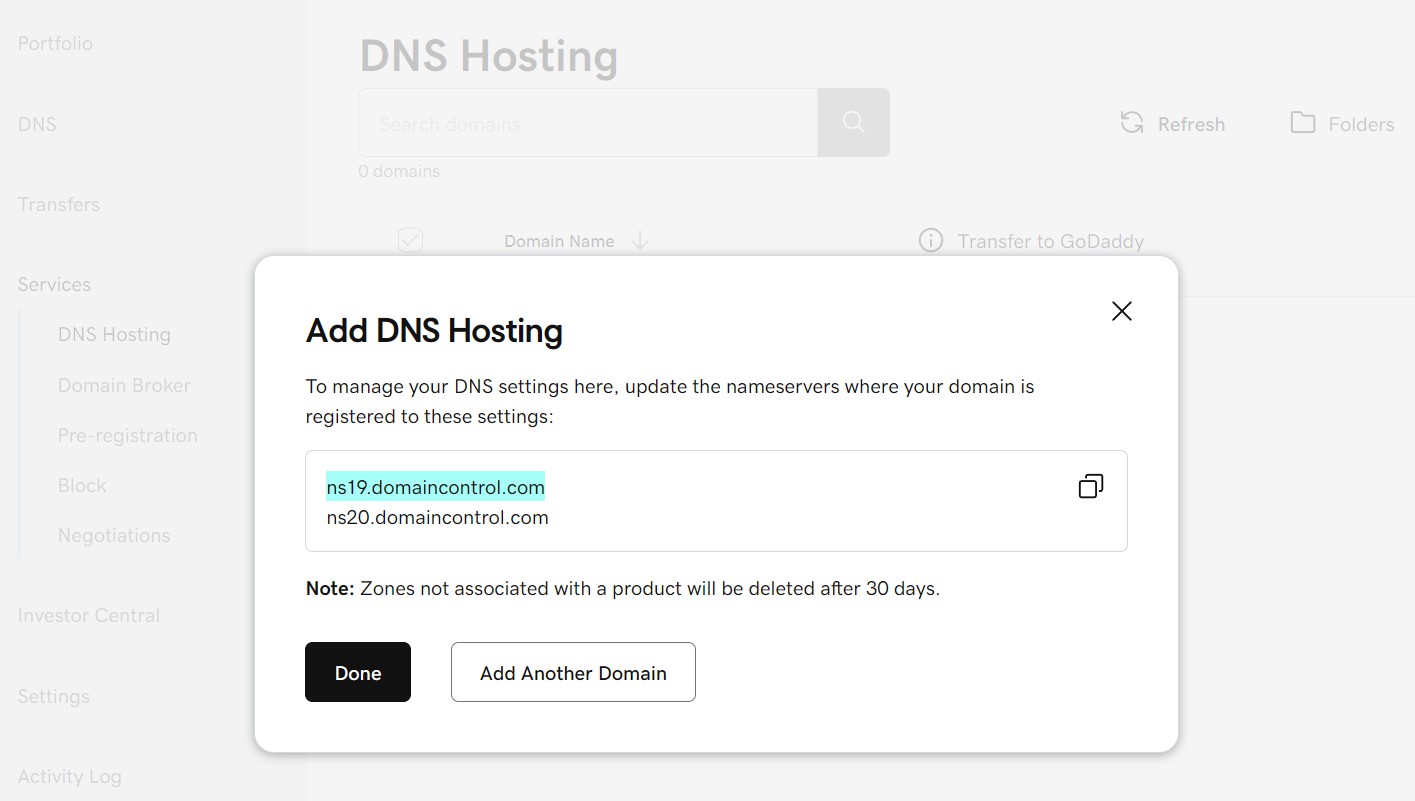Expand the Services section in the sidebar
1415x801 pixels.
click(x=54, y=284)
